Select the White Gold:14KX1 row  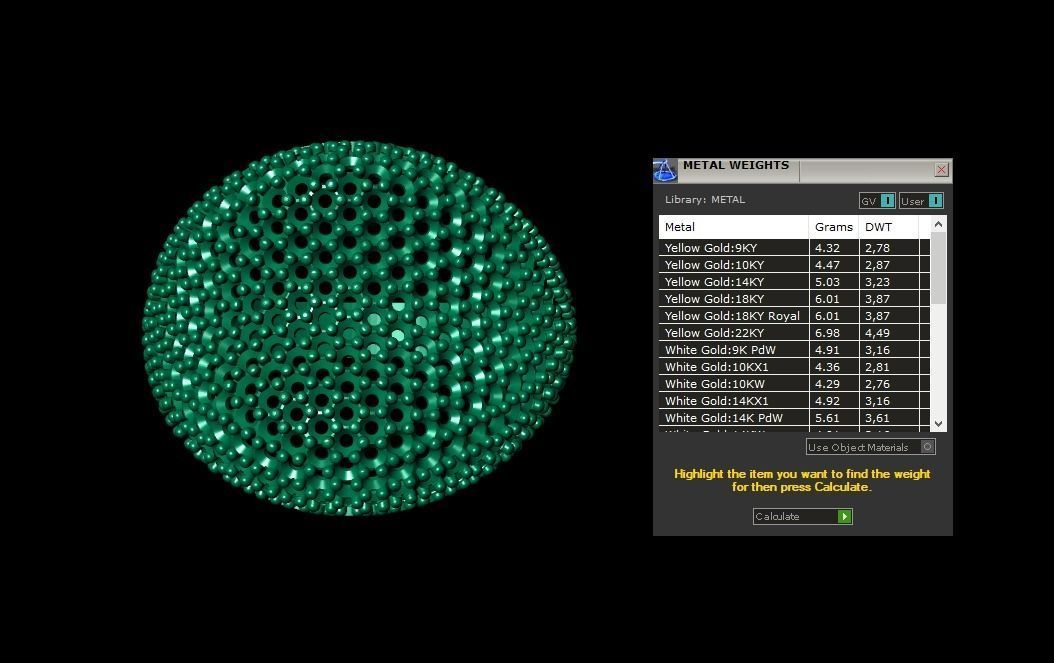click(x=794, y=401)
